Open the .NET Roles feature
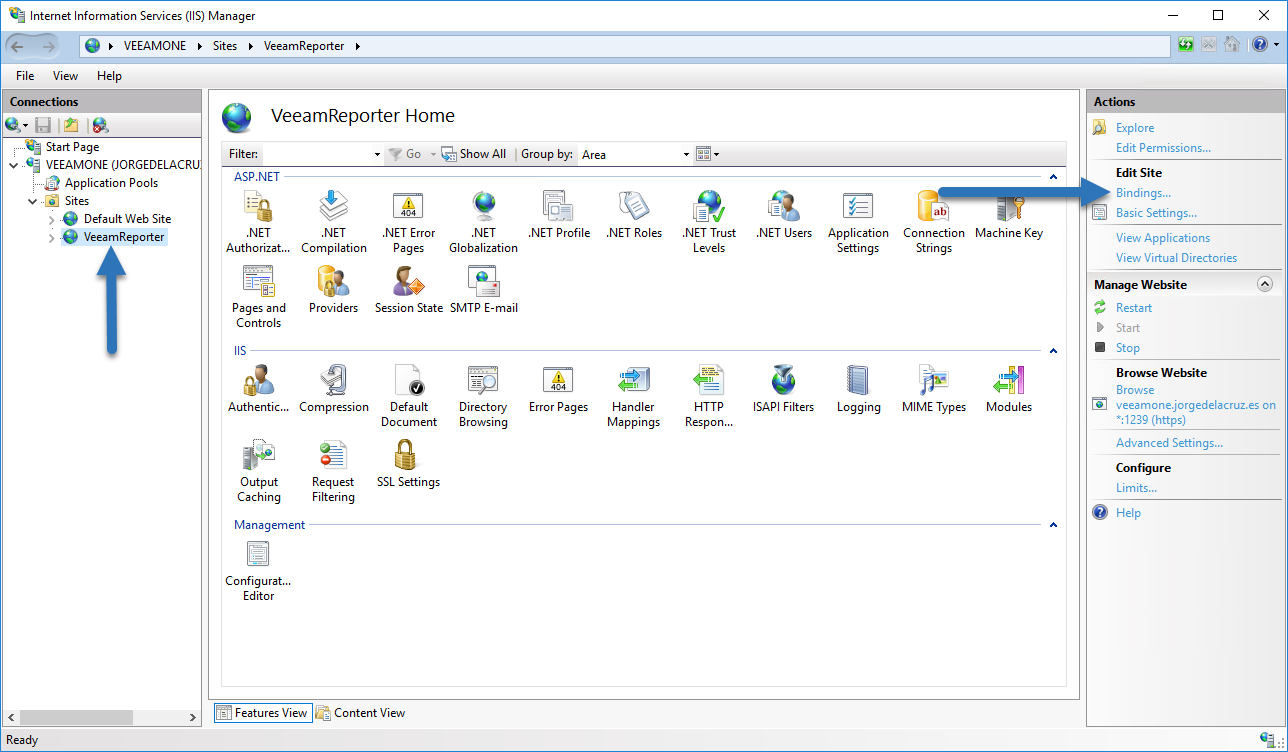 634,215
